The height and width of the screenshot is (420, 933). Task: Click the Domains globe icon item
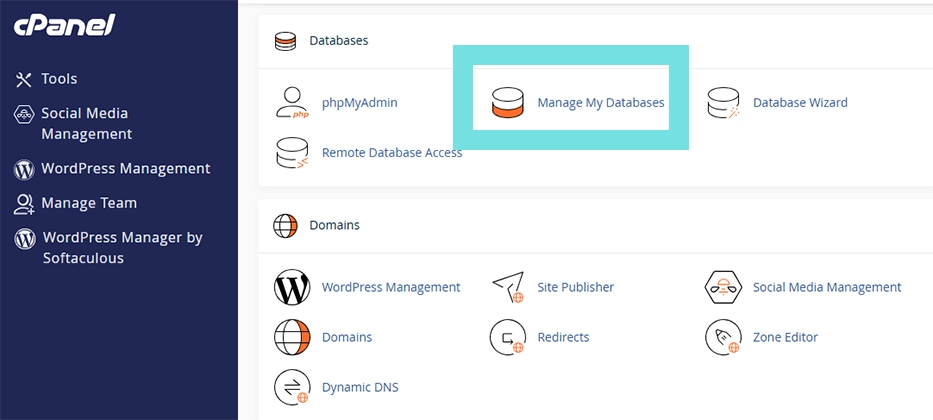click(292, 337)
